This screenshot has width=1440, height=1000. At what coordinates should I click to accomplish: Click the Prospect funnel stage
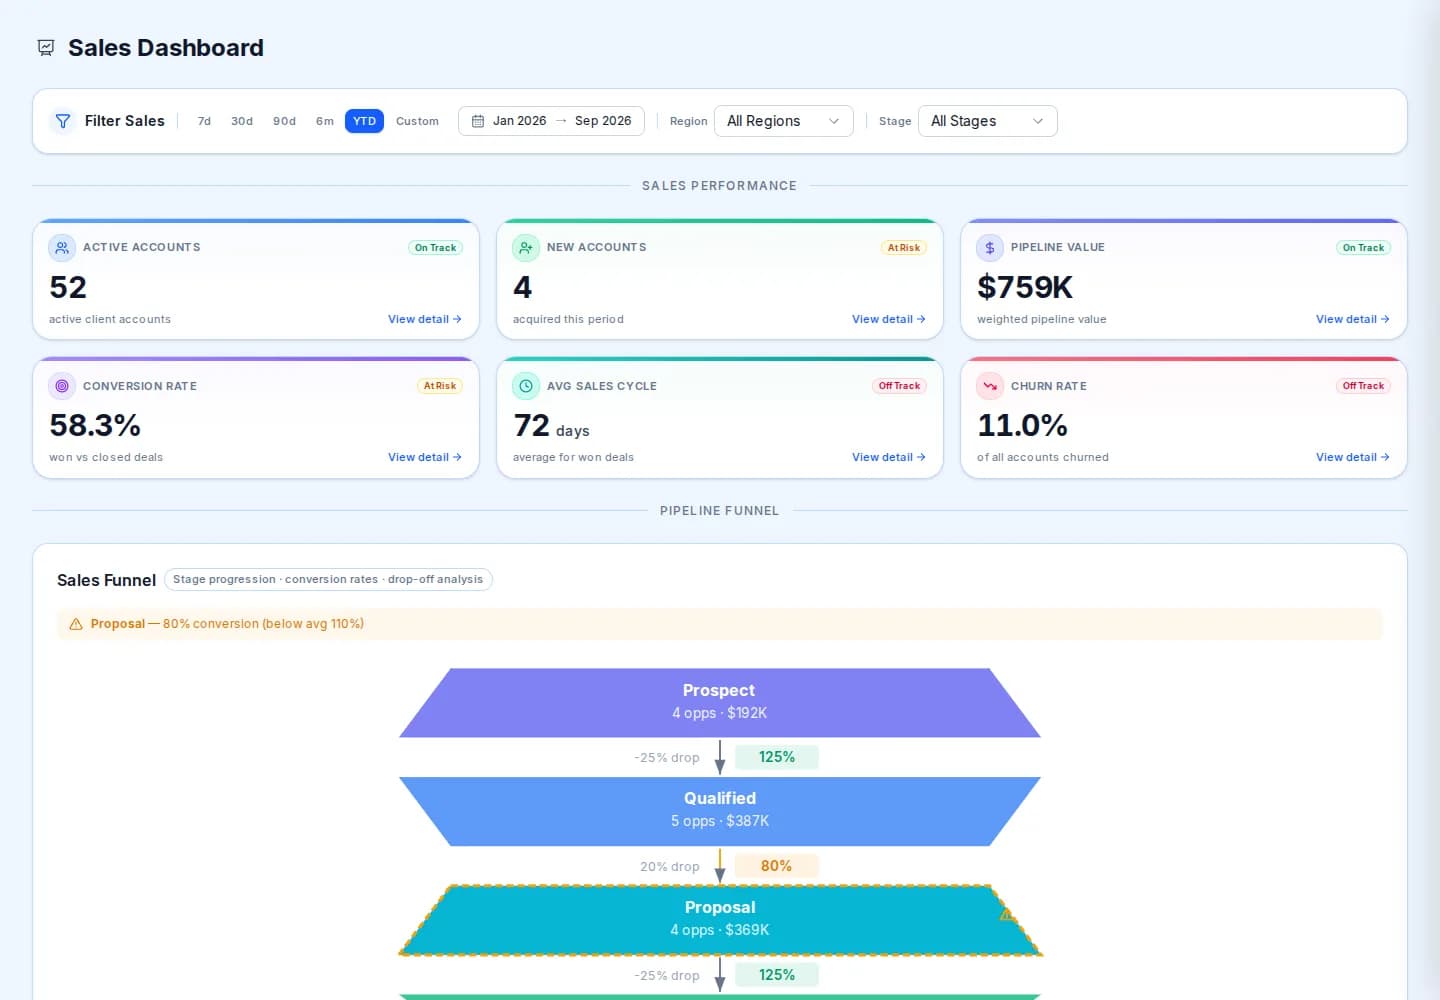point(720,702)
